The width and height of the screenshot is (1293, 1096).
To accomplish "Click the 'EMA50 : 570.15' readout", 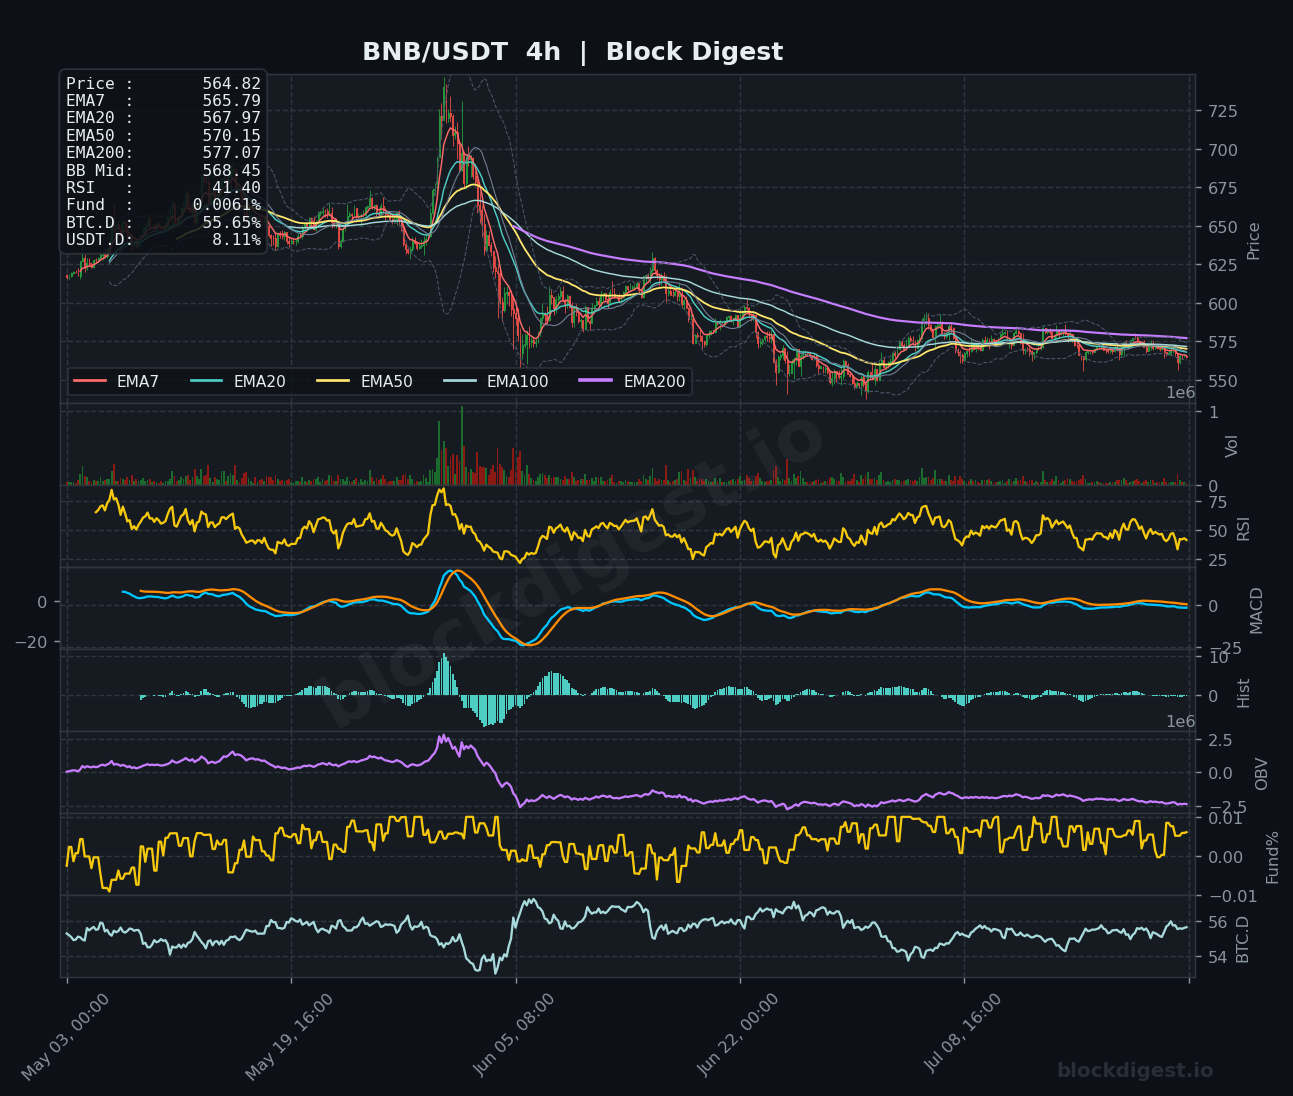I will (163, 136).
